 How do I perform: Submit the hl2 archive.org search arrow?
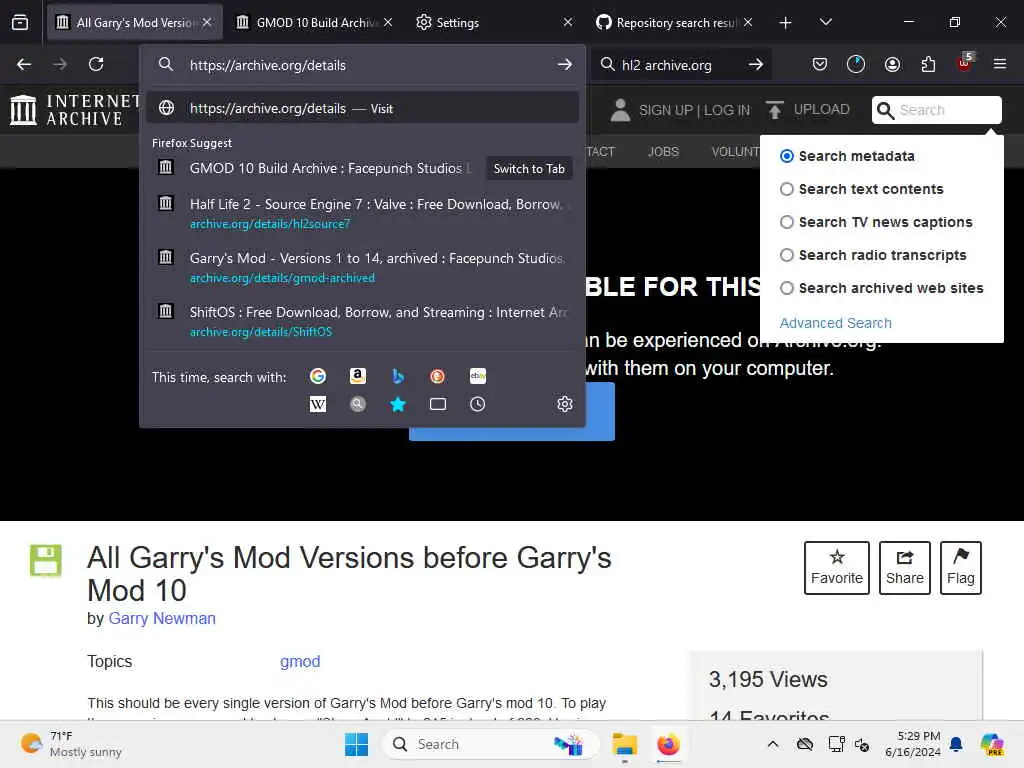click(x=756, y=65)
